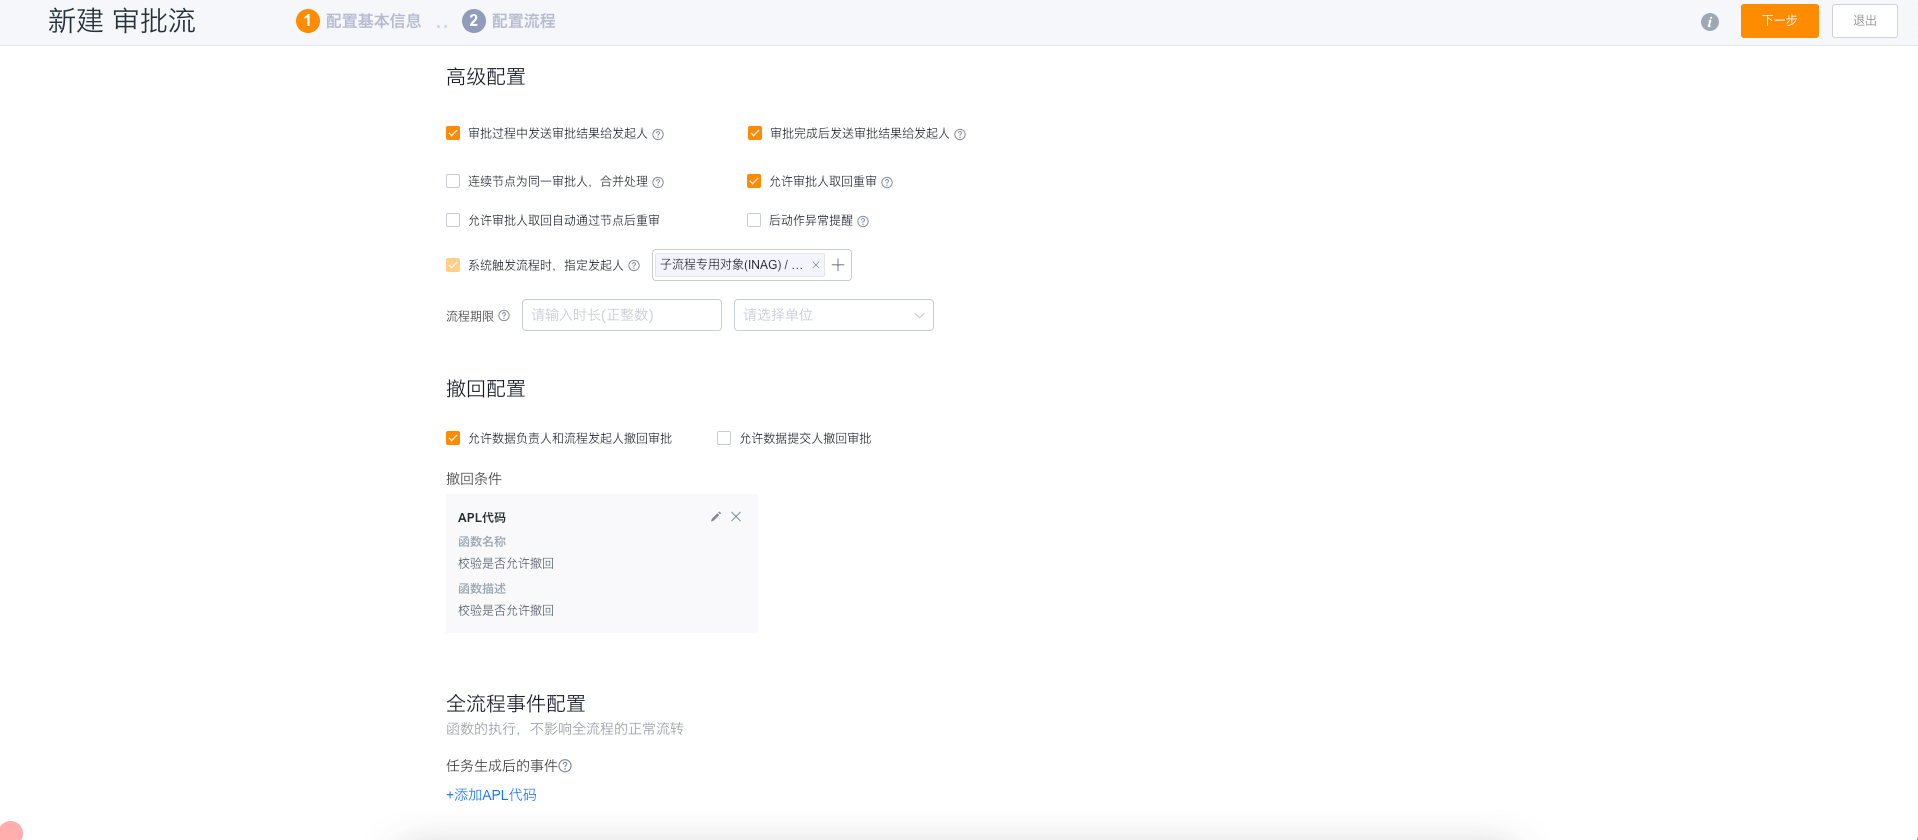
Task: Click the 请输入时长(正整数) input field
Action: click(x=622, y=315)
